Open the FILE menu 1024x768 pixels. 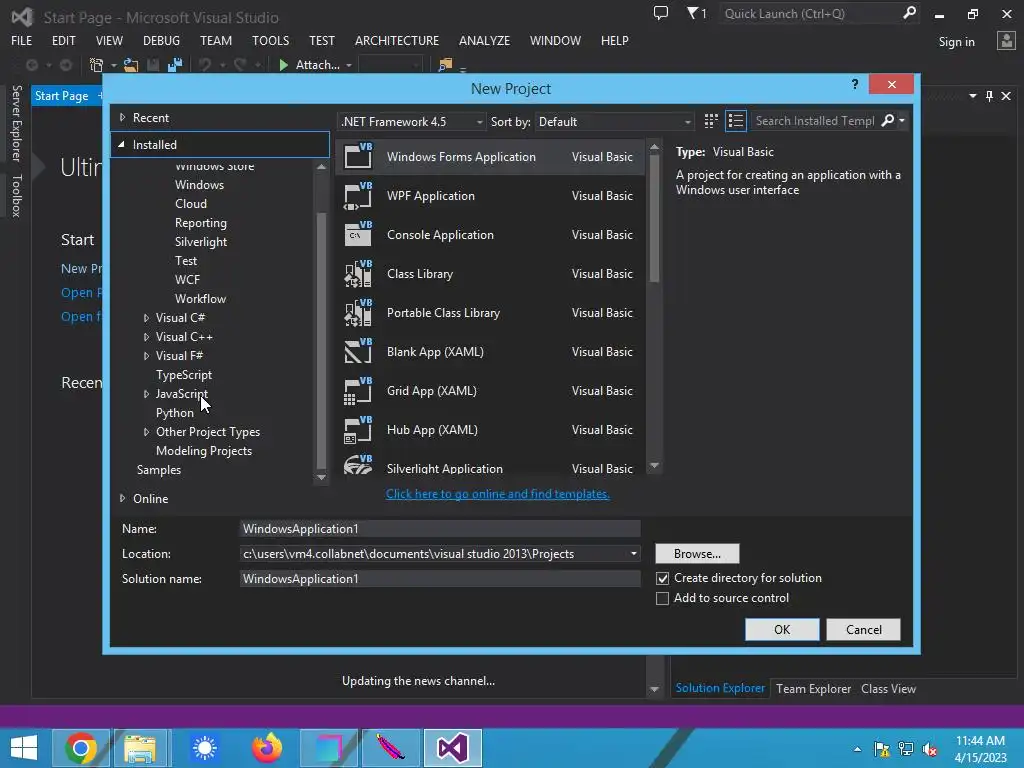pos(22,40)
